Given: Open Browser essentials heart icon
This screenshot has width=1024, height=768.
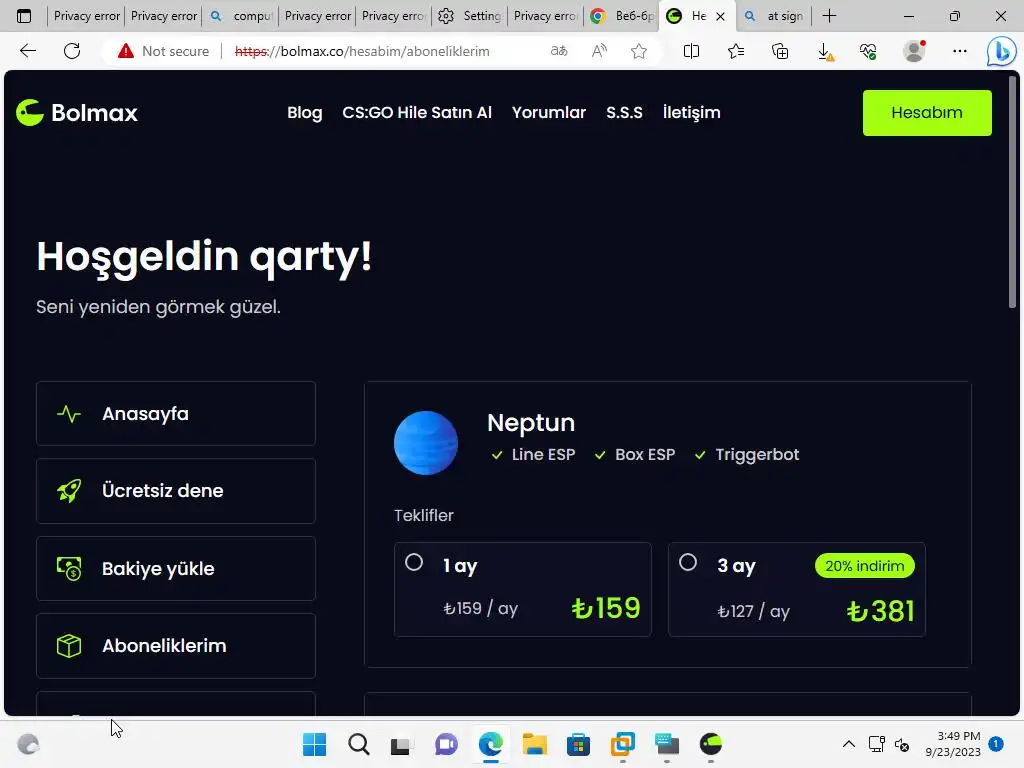Looking at the screenshot, I should point(868,51).
